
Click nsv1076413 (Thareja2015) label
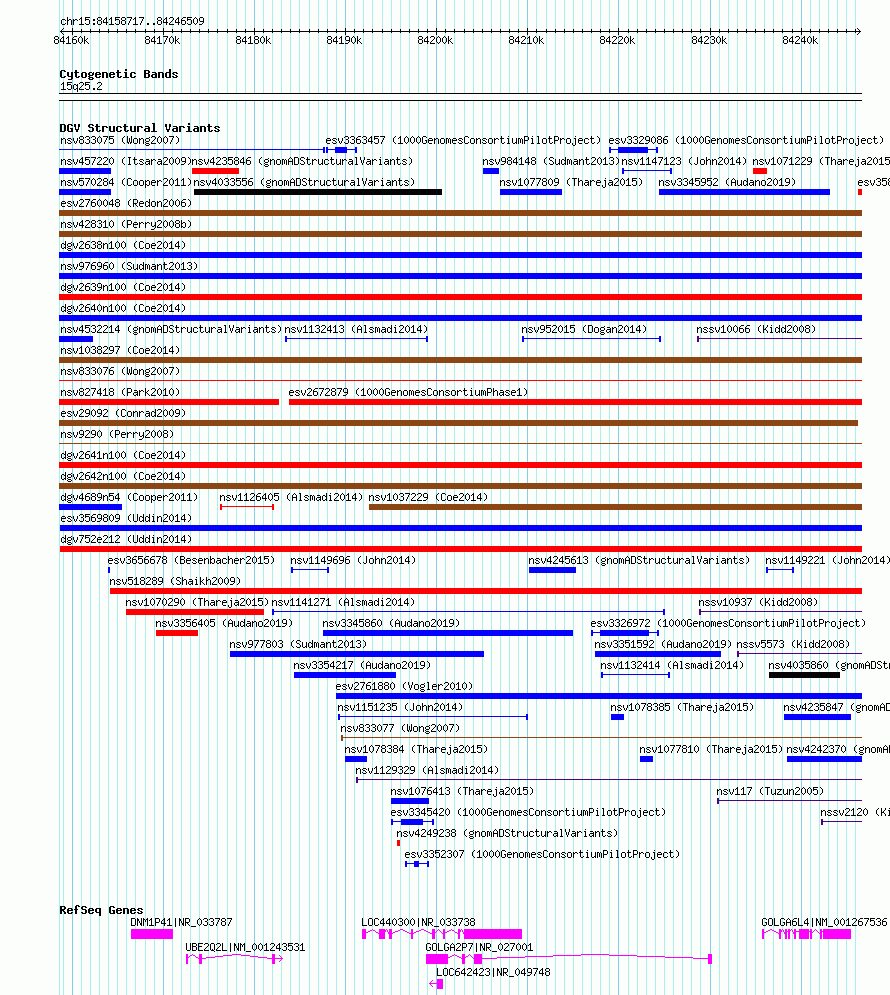pos(462,791)
